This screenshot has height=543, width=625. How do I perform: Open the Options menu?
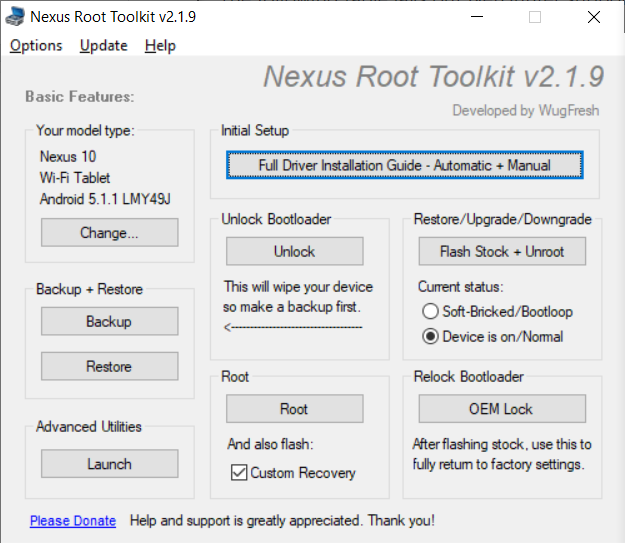pyautogui.click(x=36, y=46)
